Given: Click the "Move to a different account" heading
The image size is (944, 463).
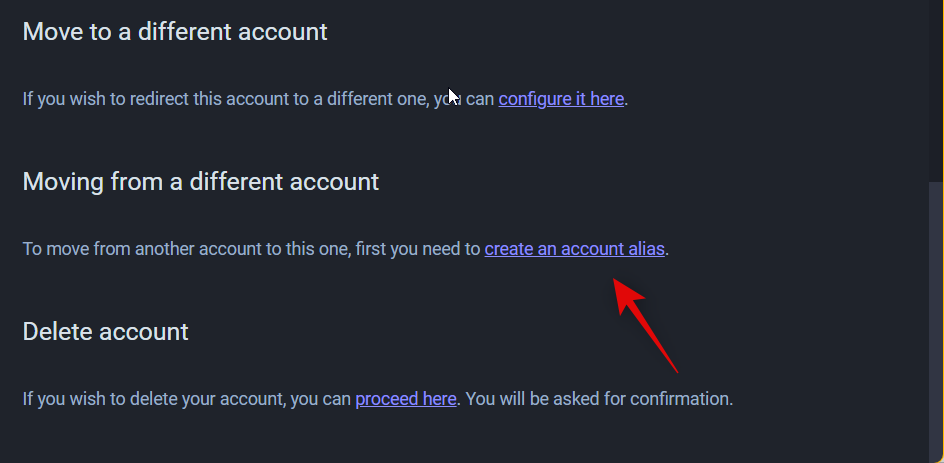Looking at the screenshot, I should click(x=175, y=32).
